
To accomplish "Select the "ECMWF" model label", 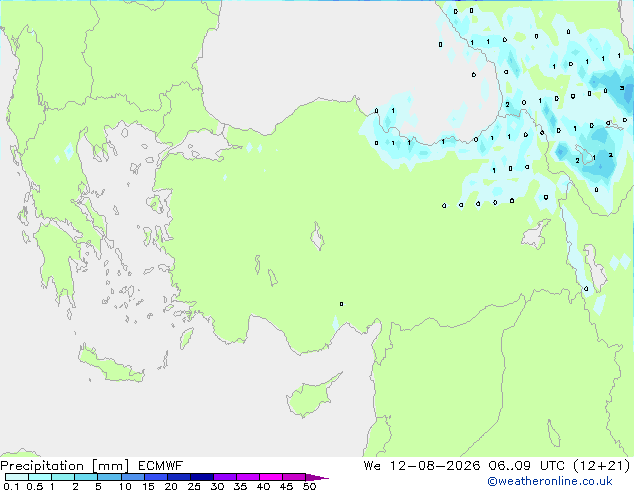I will 160,466.
